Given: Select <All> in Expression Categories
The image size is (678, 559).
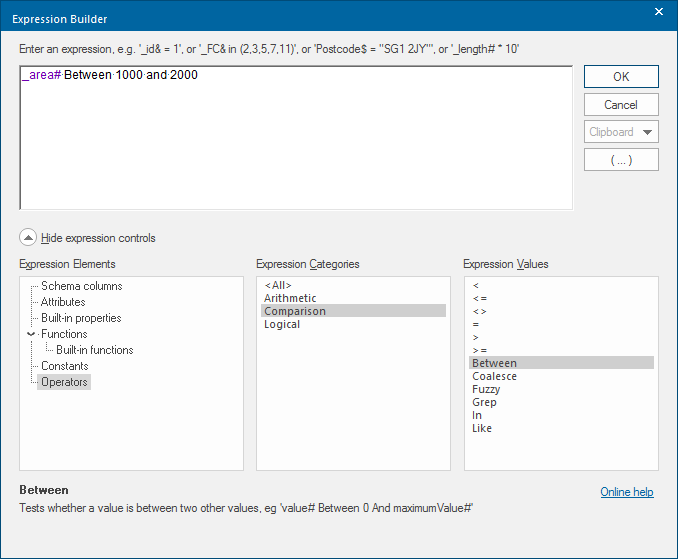Looking at the screenshot, I should (280, 285).
